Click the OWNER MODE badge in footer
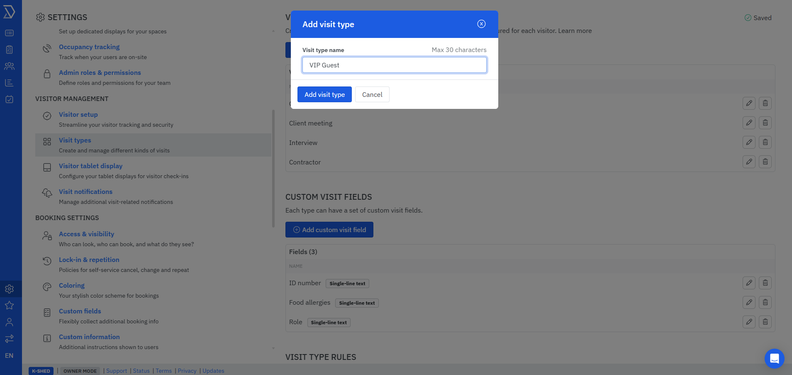The width and height of the screenshot is (792, 375). 81,370
